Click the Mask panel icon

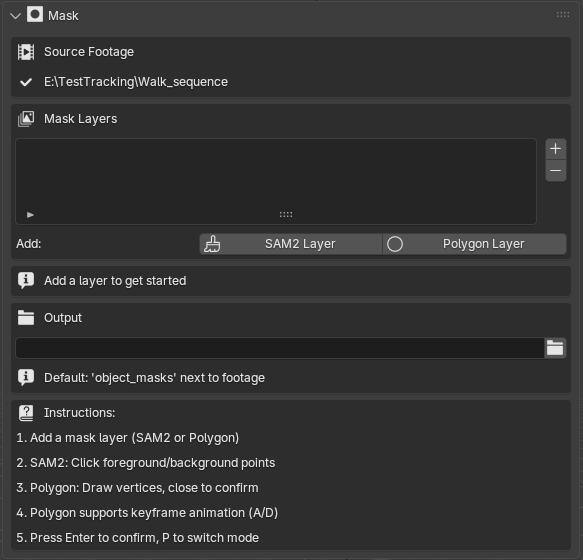click(35, 15)
